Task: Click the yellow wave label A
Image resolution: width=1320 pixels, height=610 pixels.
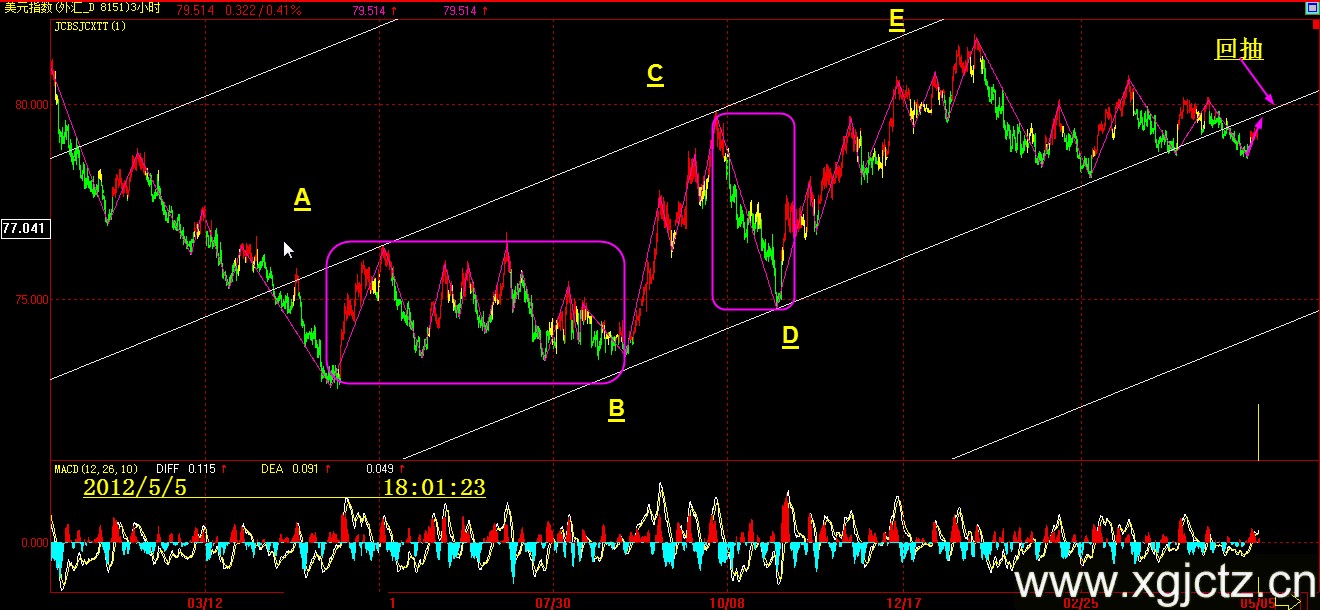Action: click(x=302, y=200)
